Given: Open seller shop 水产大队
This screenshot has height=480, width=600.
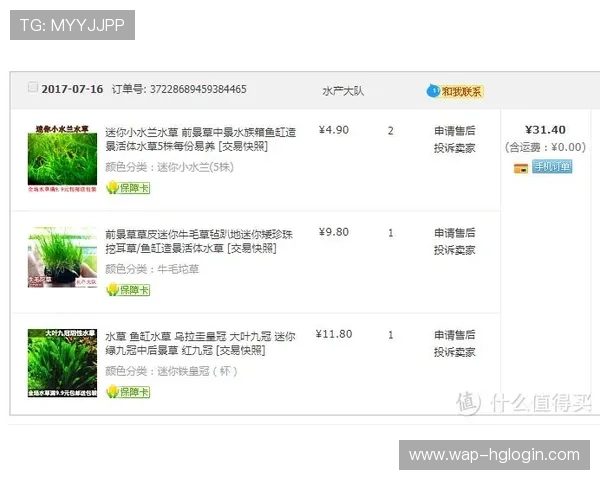Looking at the screenshot, I should (x=343, y=91).
